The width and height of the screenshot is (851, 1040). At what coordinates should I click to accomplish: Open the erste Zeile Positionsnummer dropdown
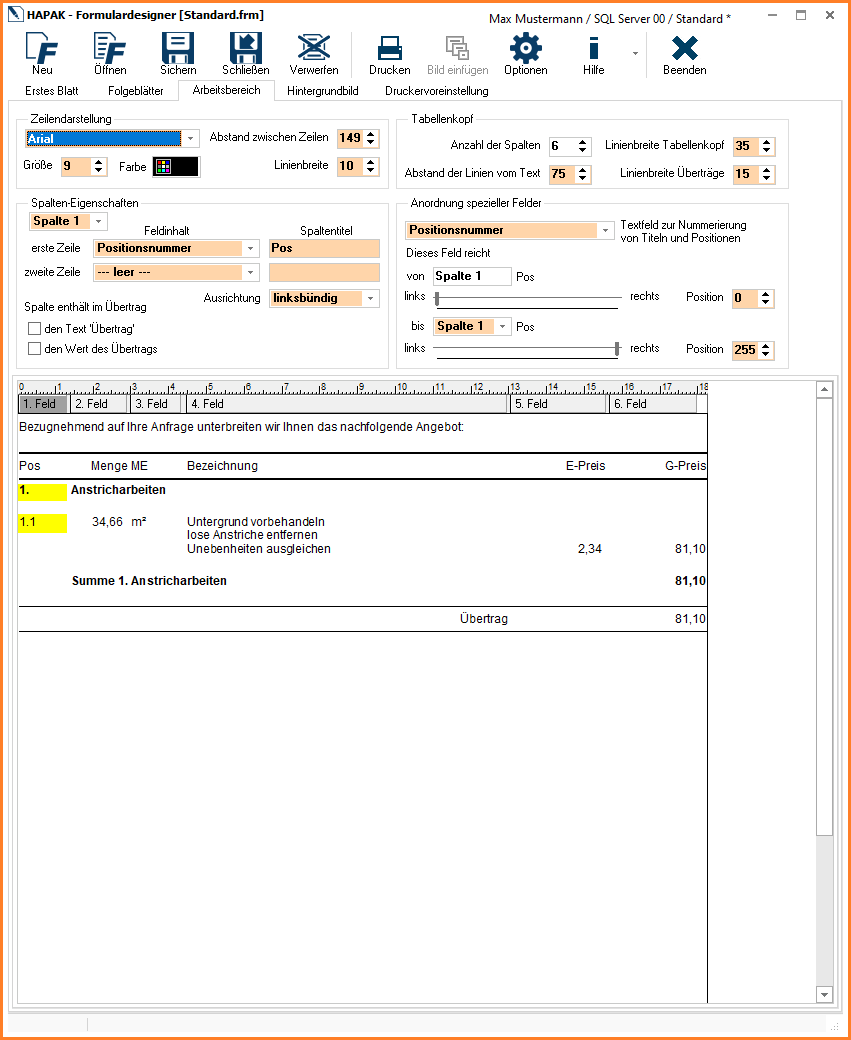coord(250,248)
